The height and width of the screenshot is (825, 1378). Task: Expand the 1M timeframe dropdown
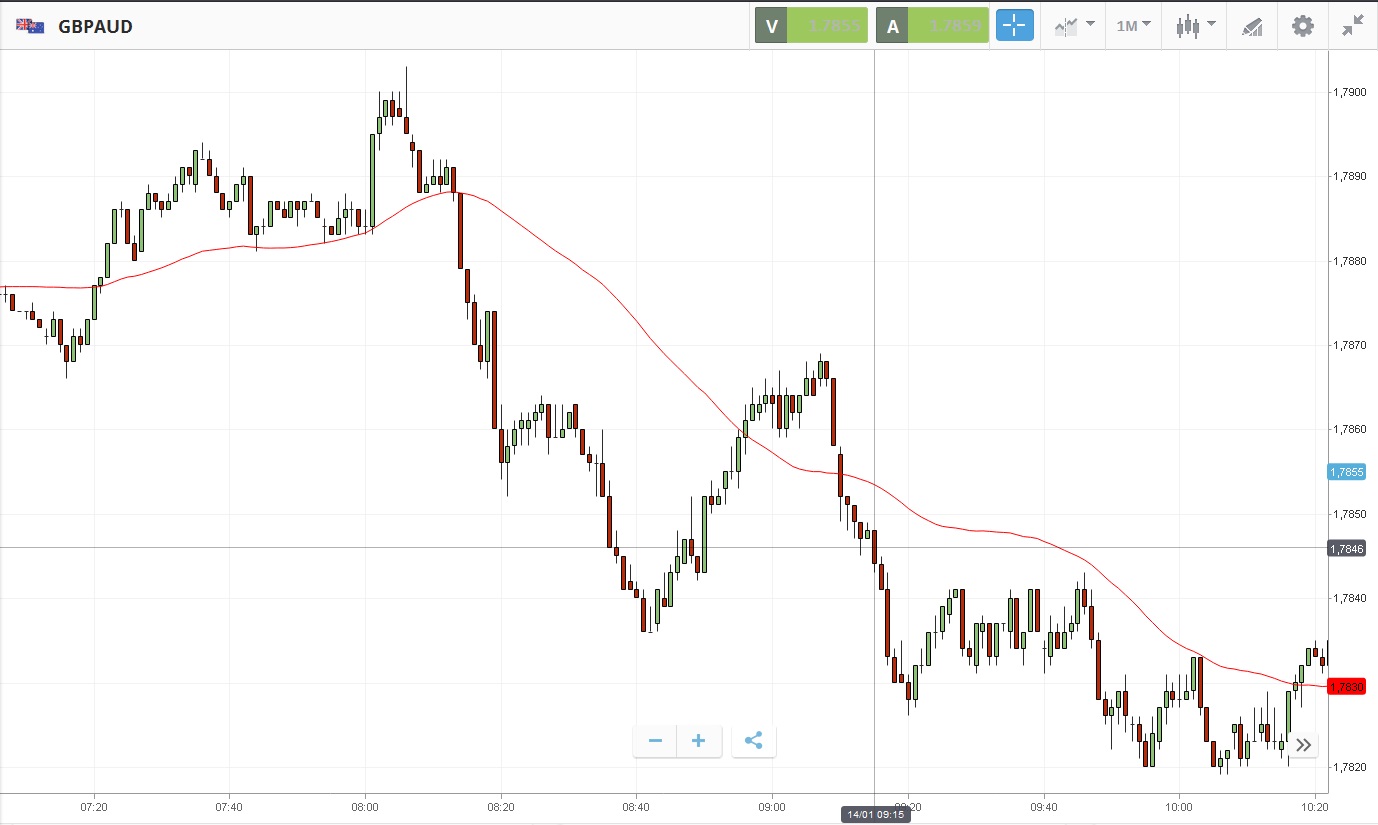pos(1133,26)
